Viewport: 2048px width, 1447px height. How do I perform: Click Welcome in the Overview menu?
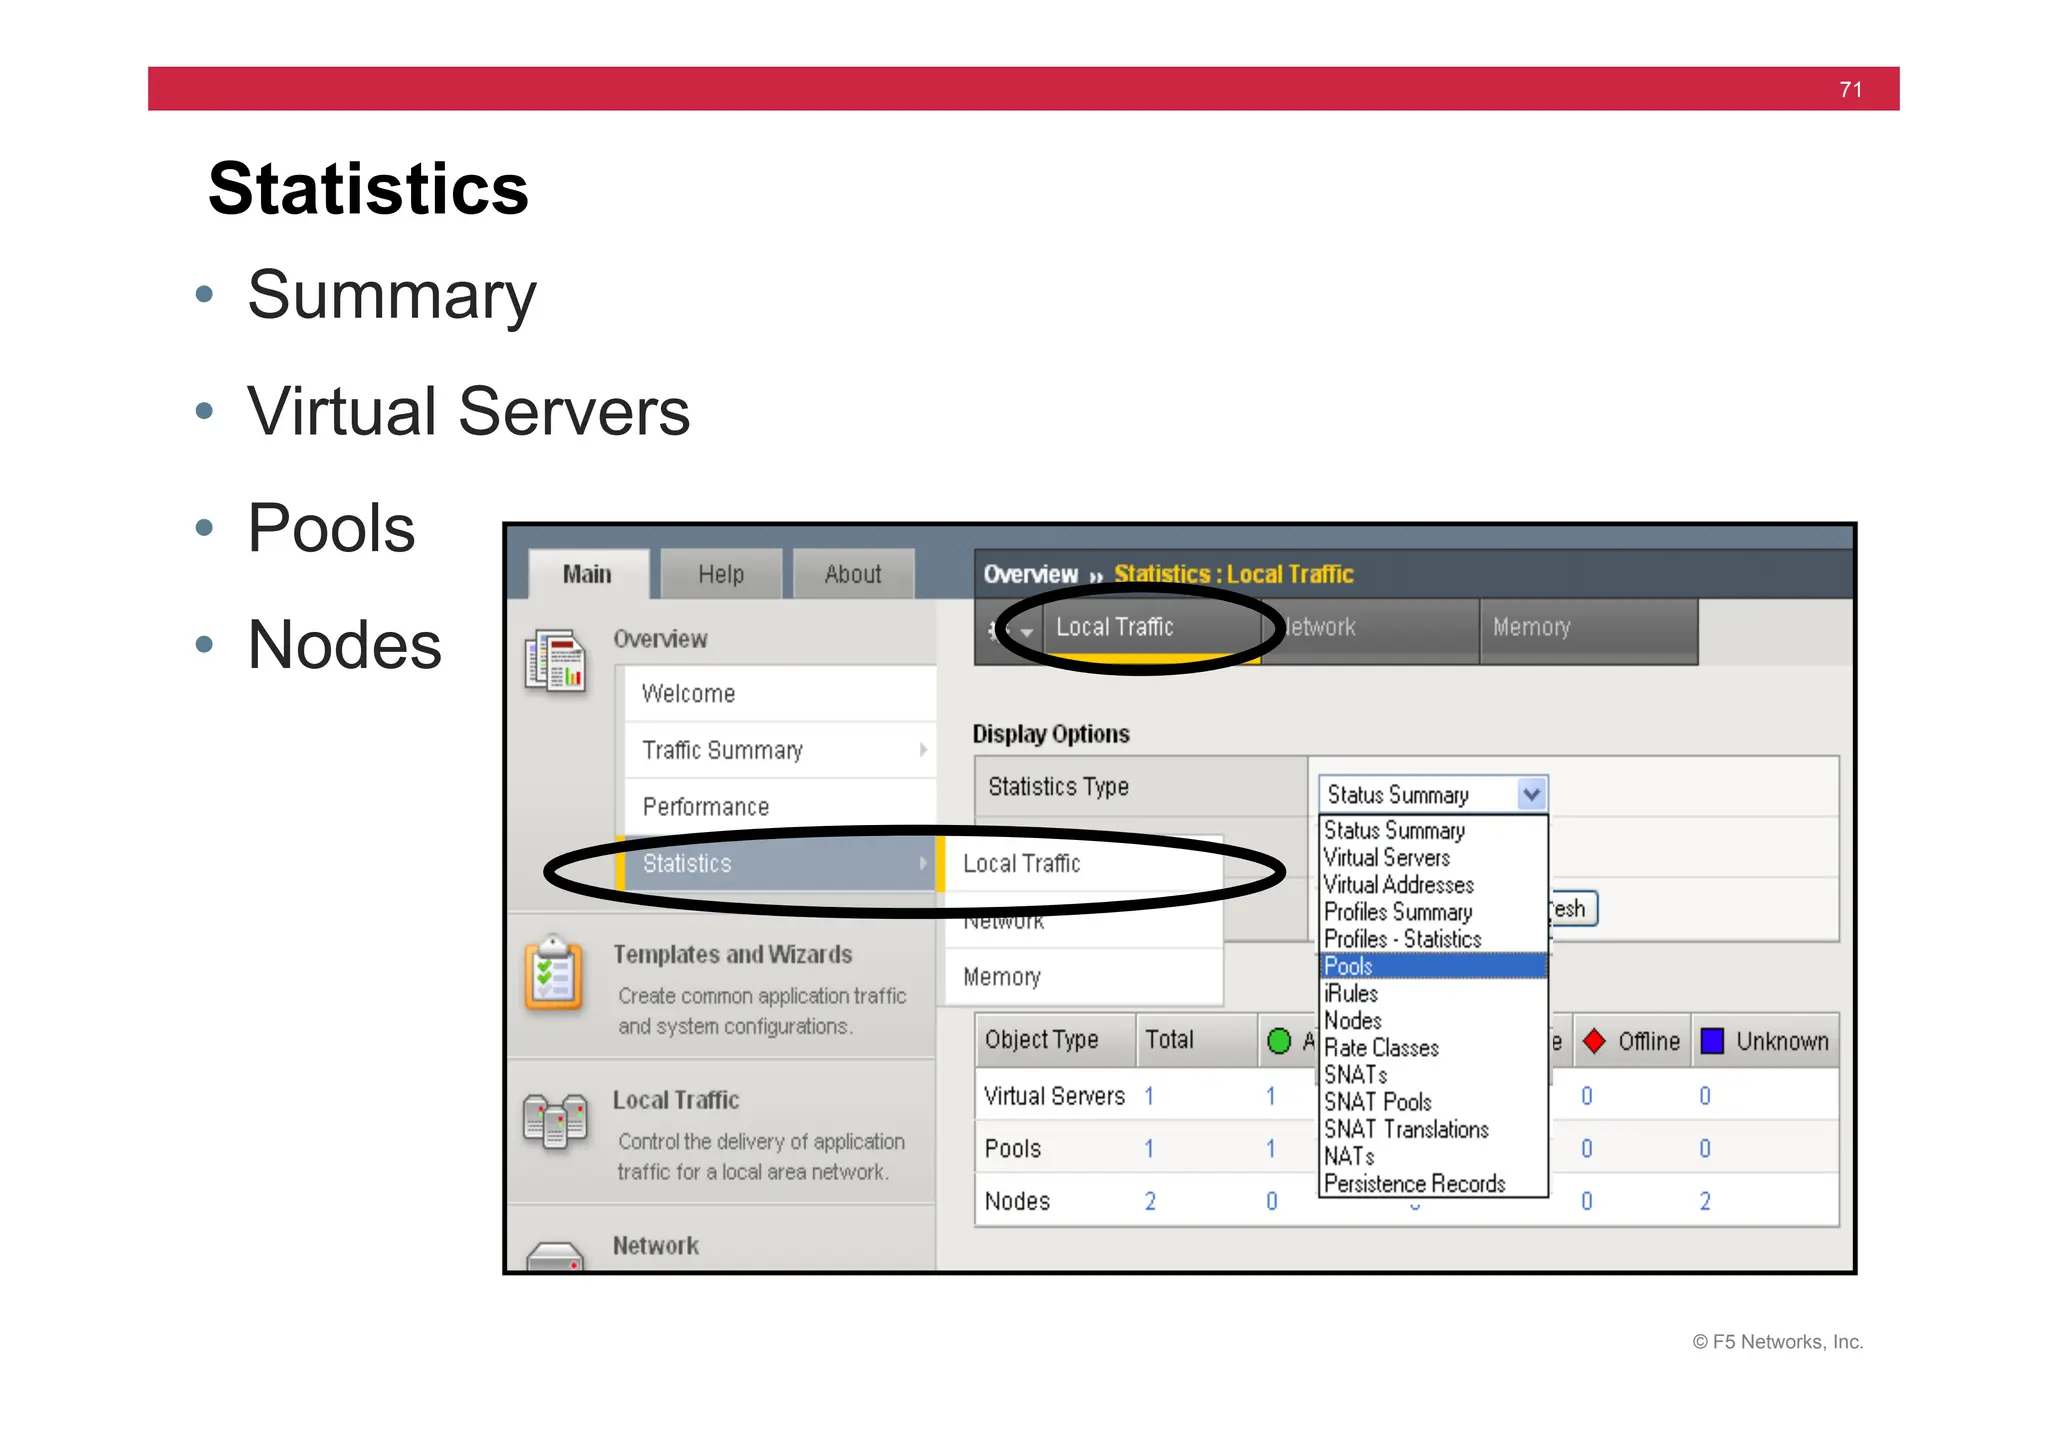(780, 694)
